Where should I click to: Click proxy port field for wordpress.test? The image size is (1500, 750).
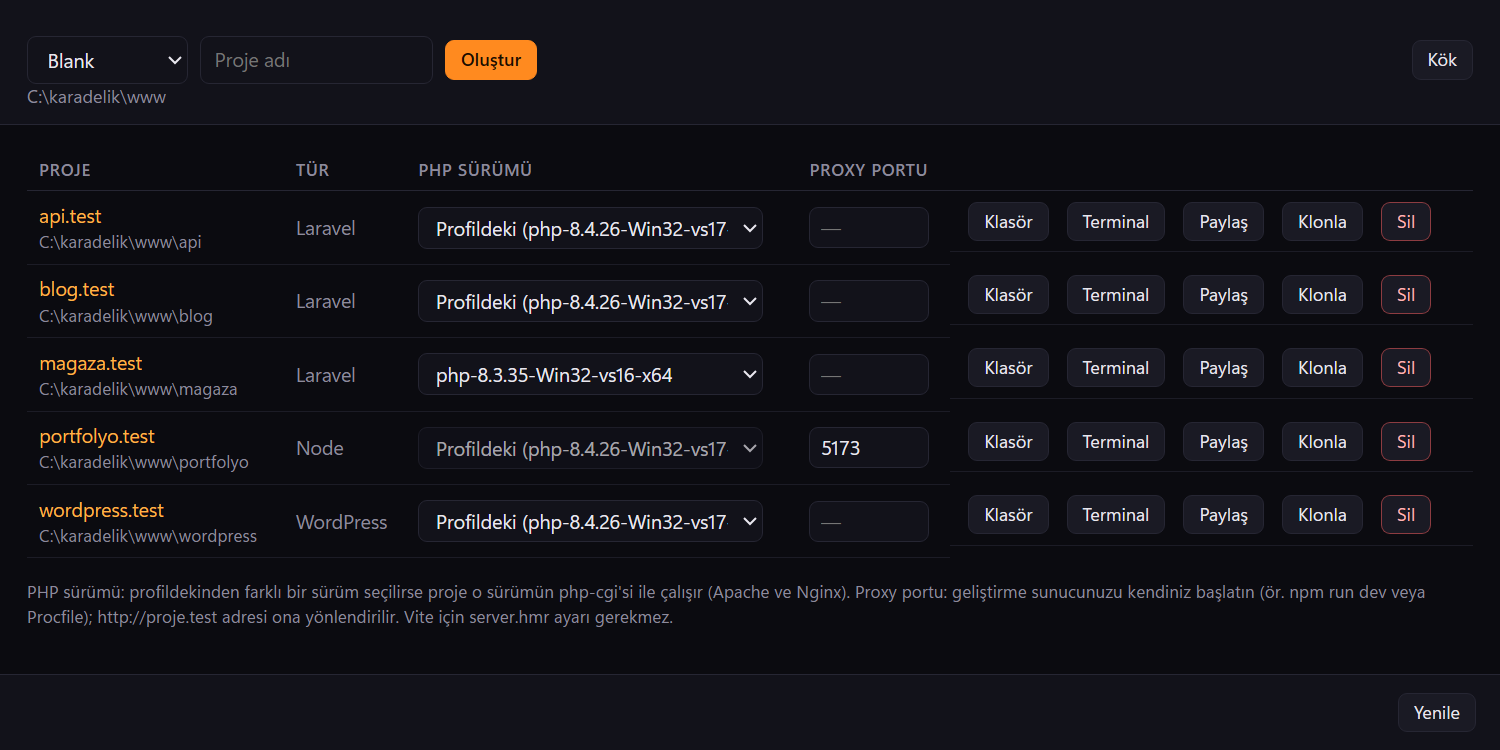869,522
